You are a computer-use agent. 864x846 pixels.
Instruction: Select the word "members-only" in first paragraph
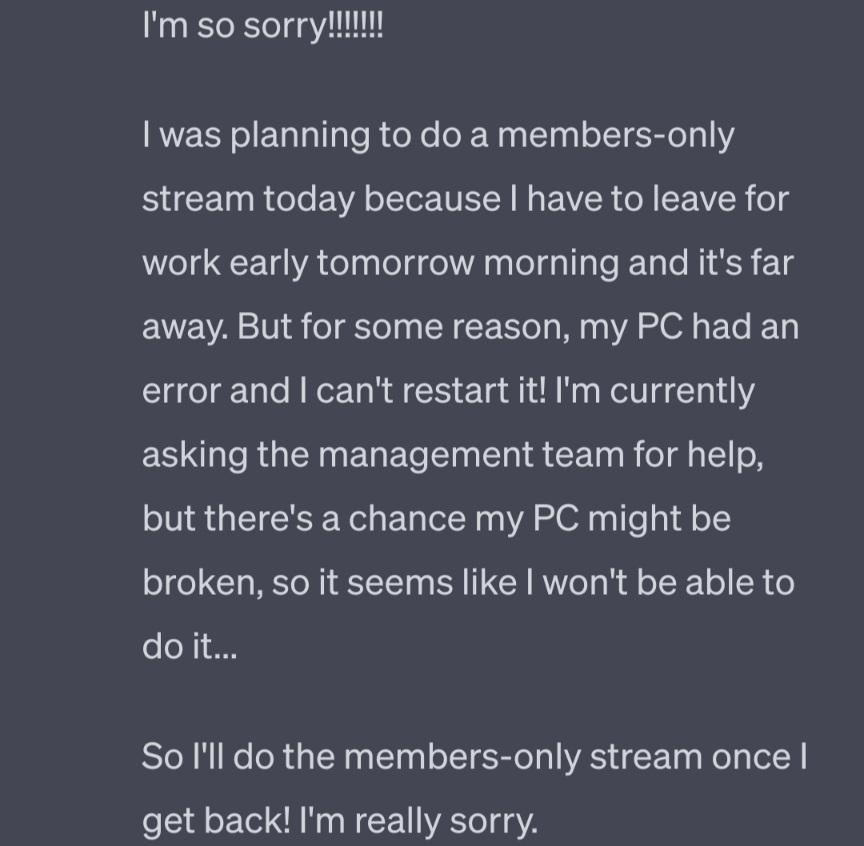click(x=615, y=135)
